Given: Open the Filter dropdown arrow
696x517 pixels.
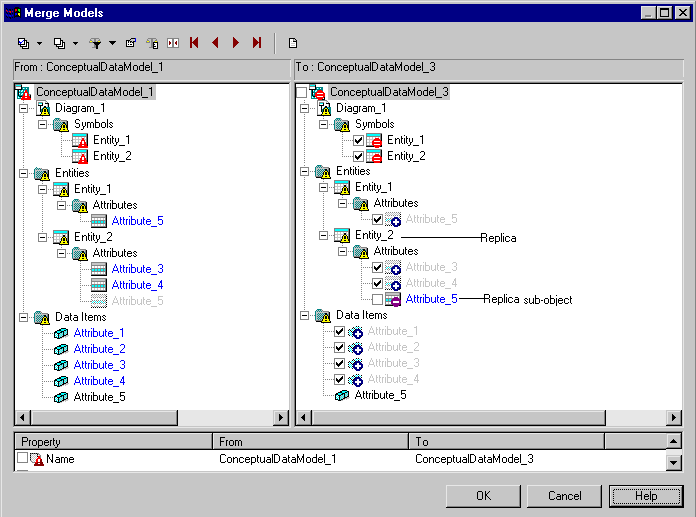Looking at the screenshot, I should click(112, 43).
